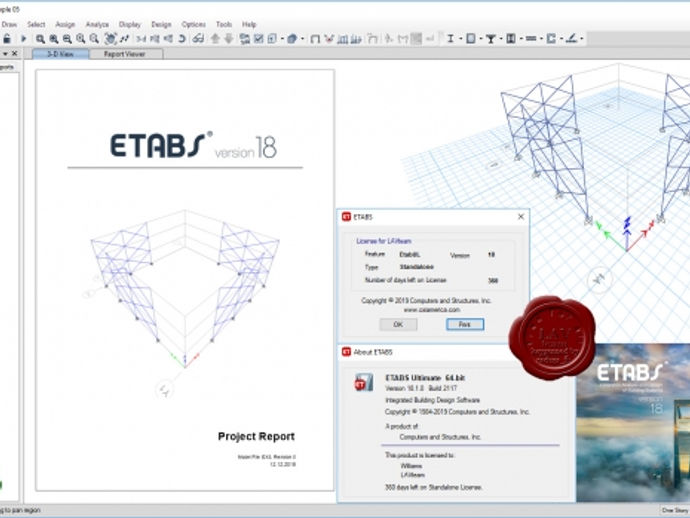The width and height of the screenshot is (690, 518).
Task: Click the Project Report cover page
Action: click(185, 280)
